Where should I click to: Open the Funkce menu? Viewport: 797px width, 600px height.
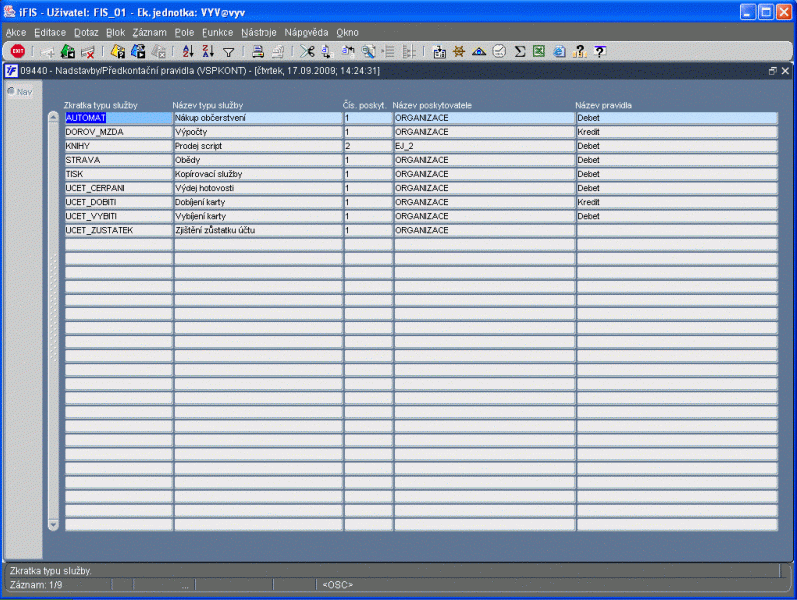(x=218, y=33)
